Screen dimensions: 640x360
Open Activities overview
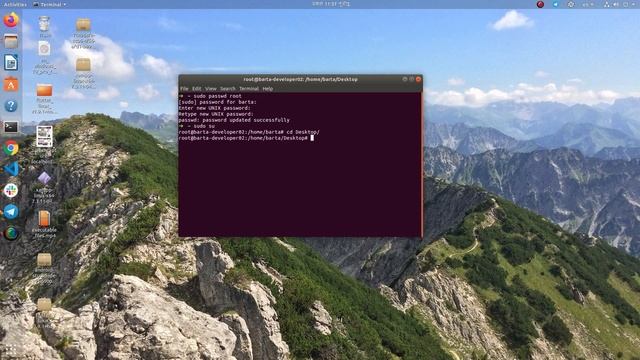[x=15, y=4]
